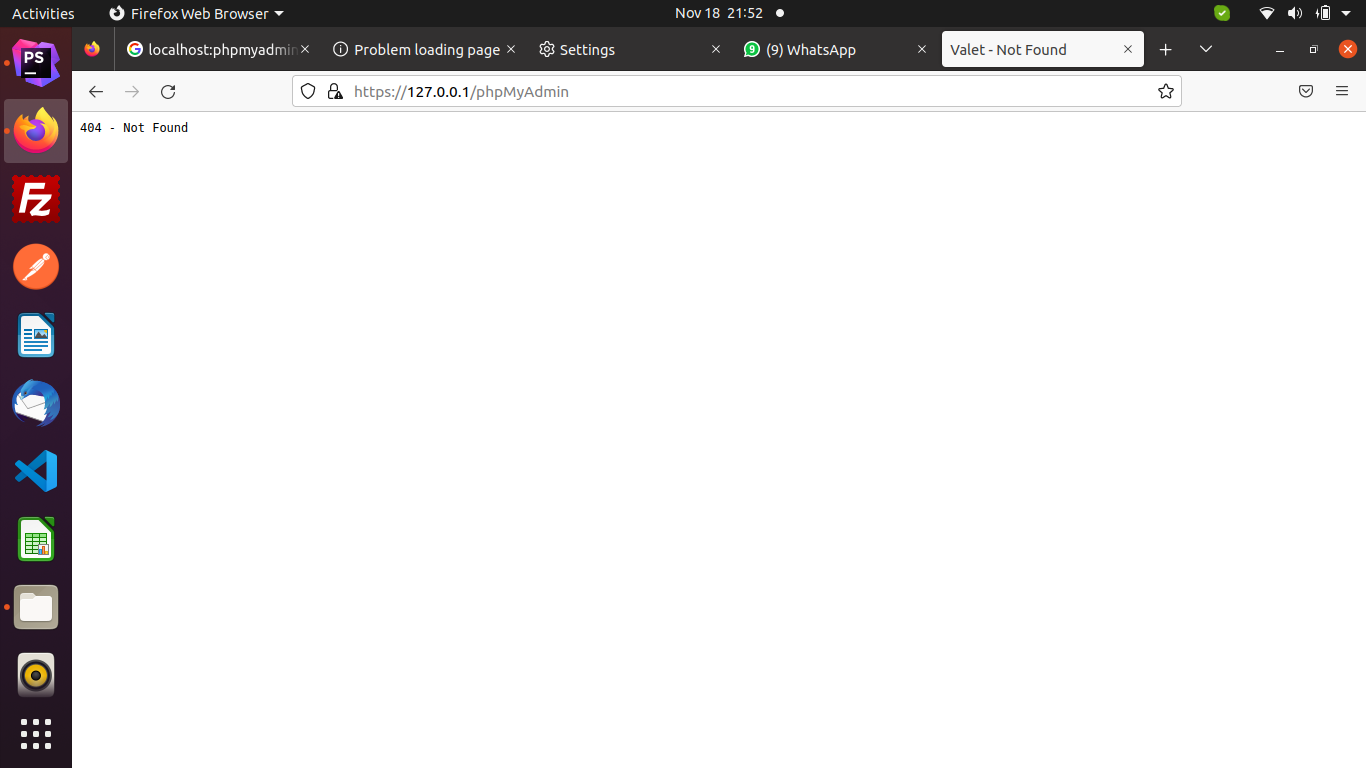This screenshot has height=768, width=1366.
Task: Switch to the WhatsApp tab
Action: 810,50
